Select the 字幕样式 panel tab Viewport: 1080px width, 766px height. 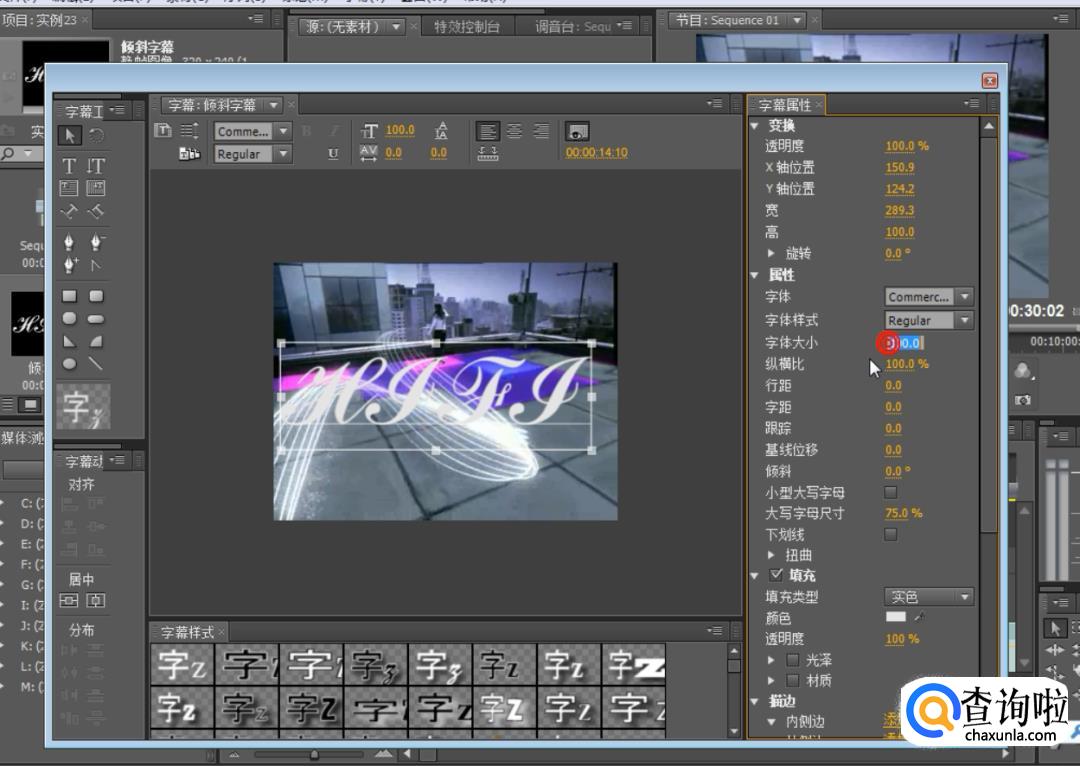click(x=188, y=632)
